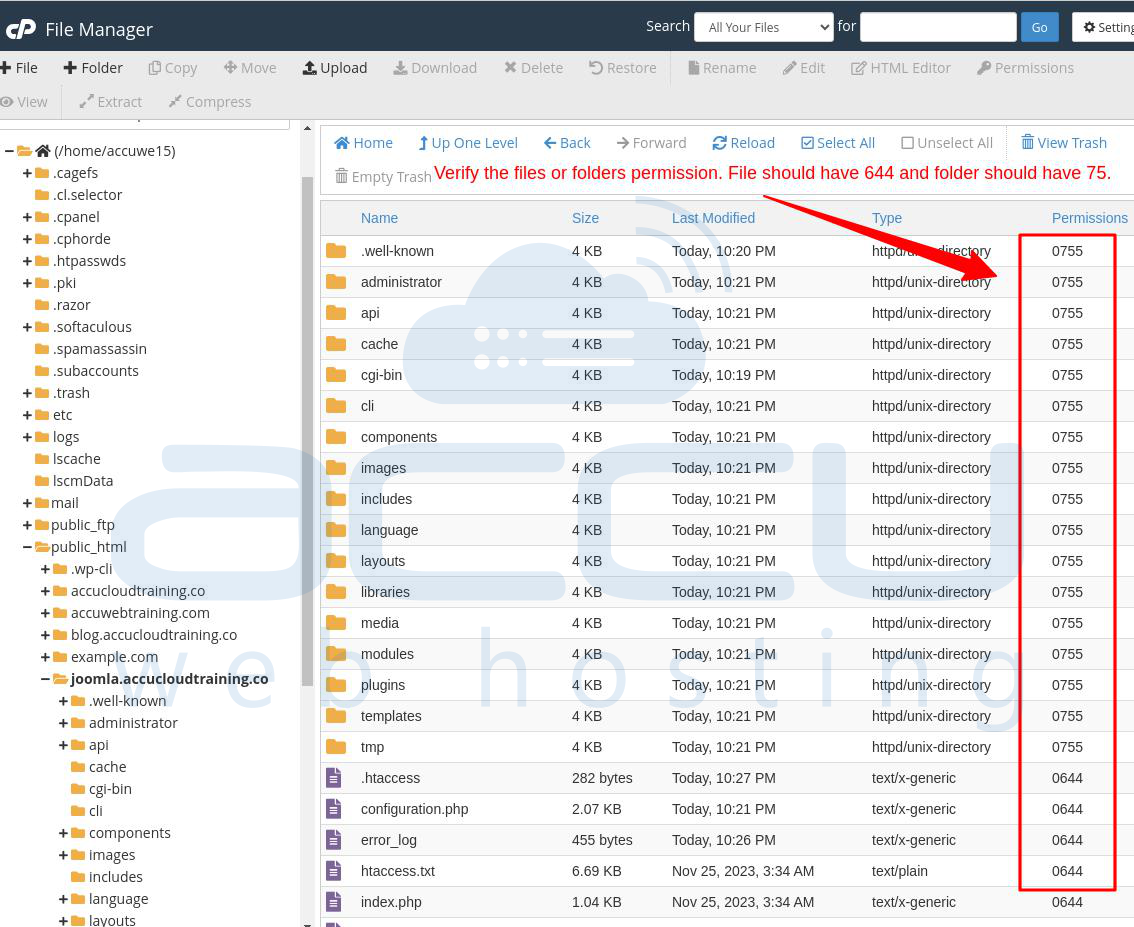
Task: Click the Rename toolbar button
Action: 722,68
